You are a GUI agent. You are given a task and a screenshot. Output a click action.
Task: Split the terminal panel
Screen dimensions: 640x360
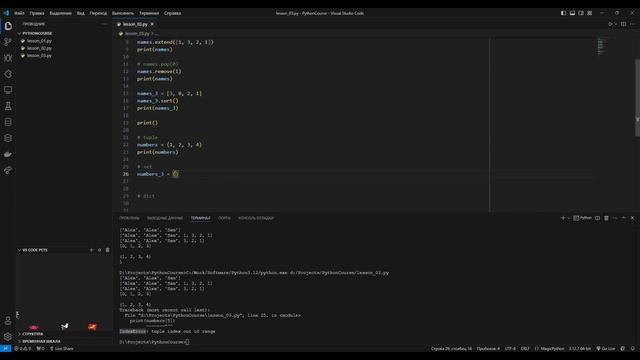tap(598, 218)
